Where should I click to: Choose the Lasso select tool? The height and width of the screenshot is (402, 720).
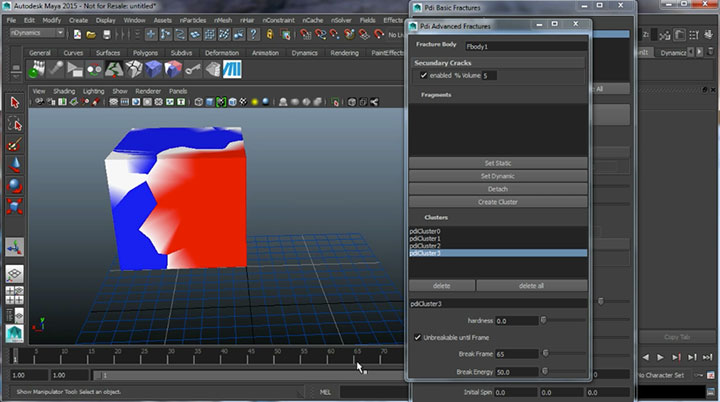coord(15,124)
